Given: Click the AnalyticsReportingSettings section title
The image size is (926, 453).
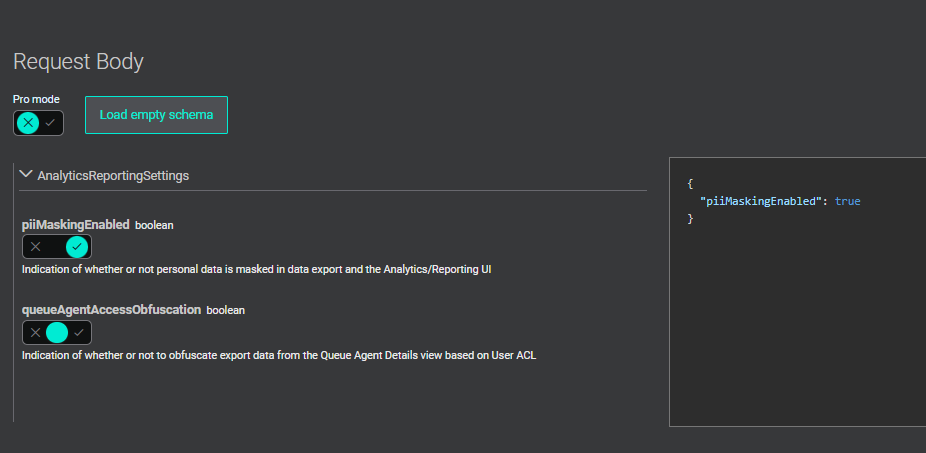Looking at the screenshot, I should pyautogui.click(x=113, y=175).
